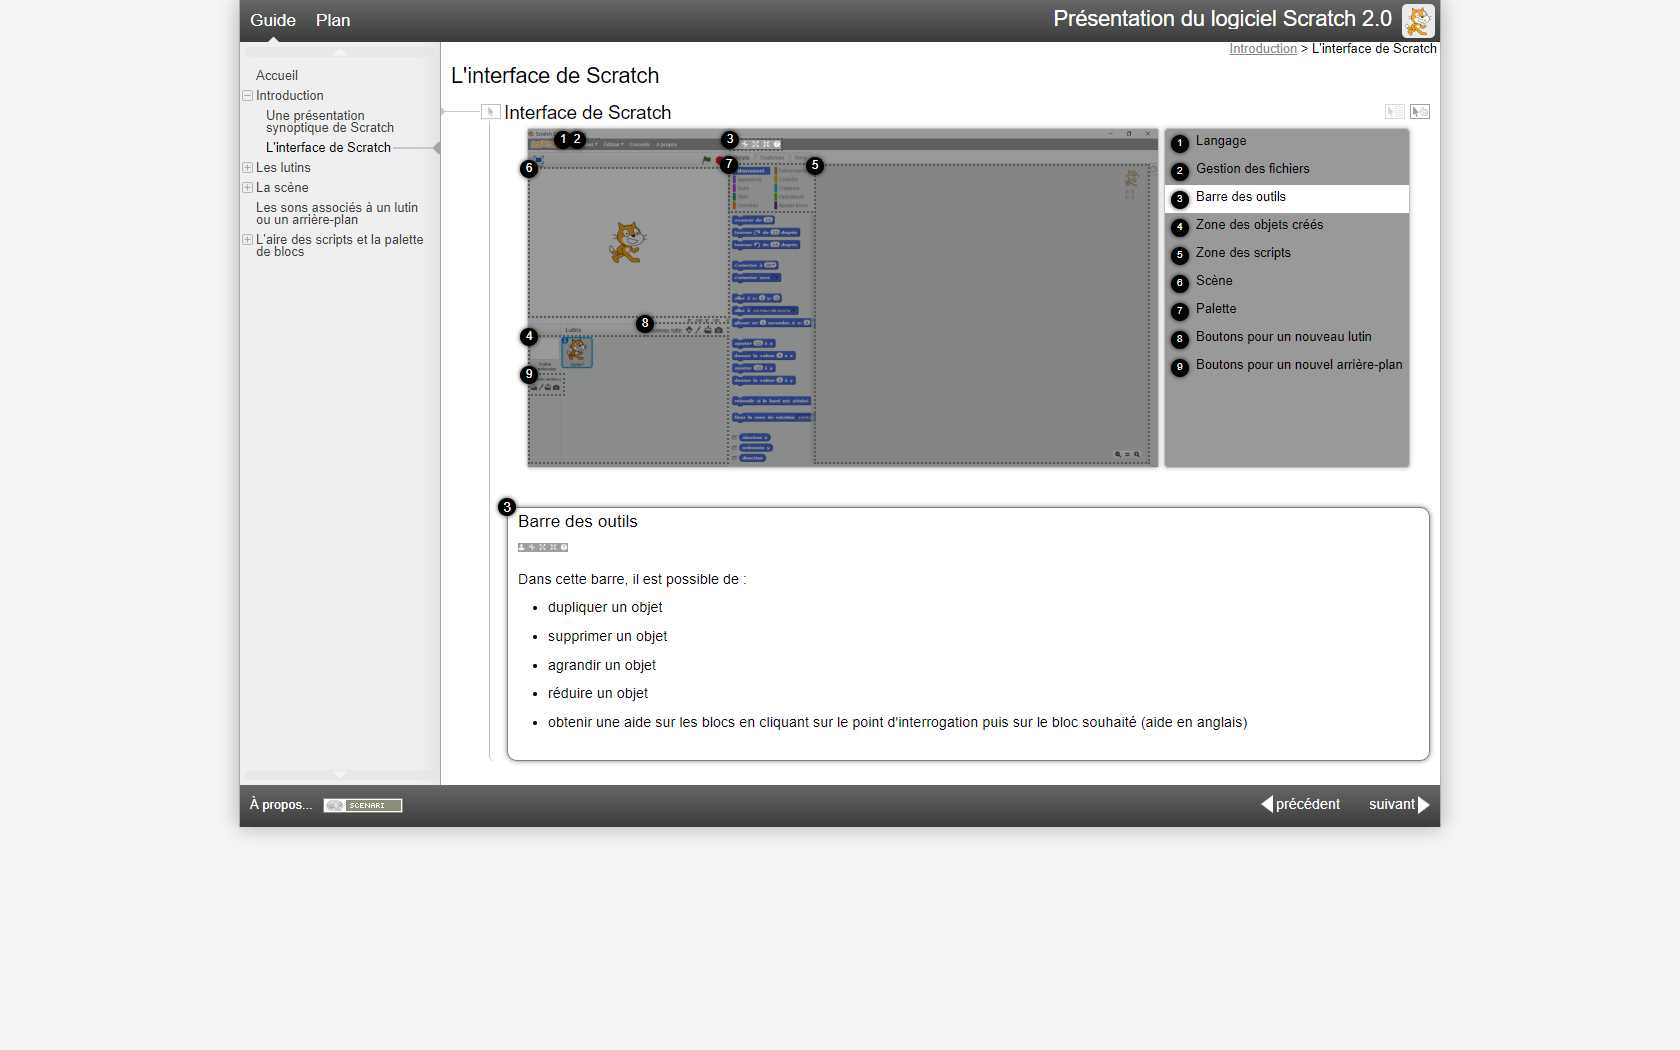Click the SCENARI badge in the footer
Image resolution: width=1680 pixels, height=1050 pixels.
(x=363, y=805)
